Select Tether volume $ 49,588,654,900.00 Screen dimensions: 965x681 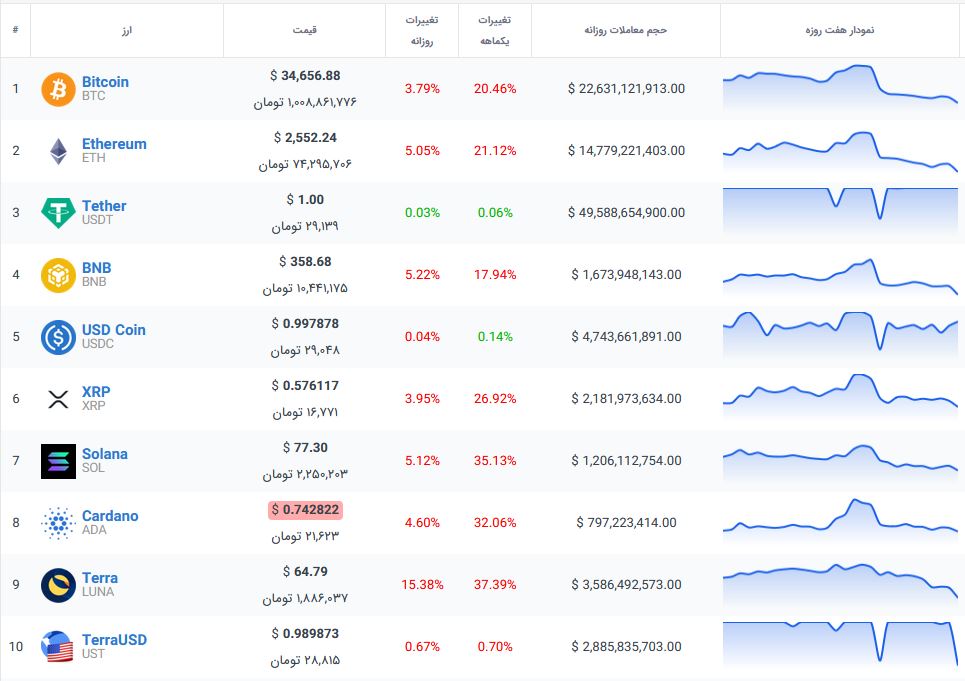click(627, 213)
